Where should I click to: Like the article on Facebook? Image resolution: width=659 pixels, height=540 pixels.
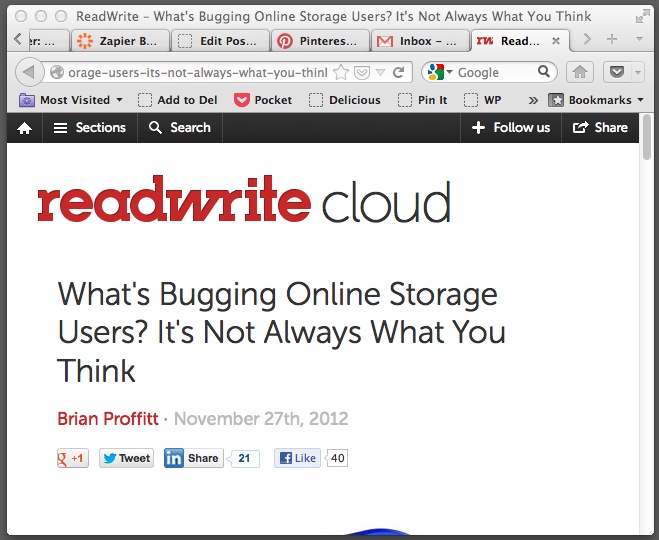coord(298,458)
